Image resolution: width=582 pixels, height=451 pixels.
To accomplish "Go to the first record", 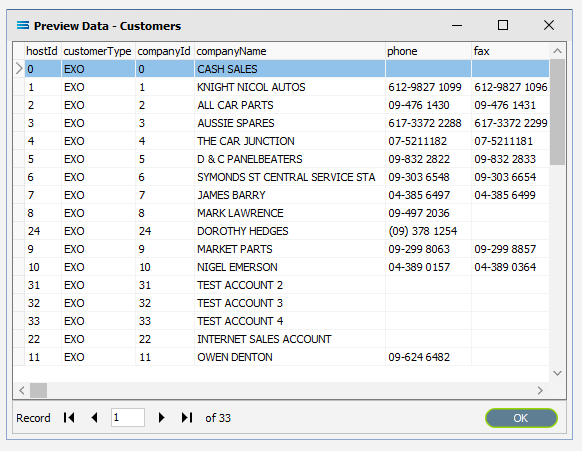I will click(x=69, y=418).
